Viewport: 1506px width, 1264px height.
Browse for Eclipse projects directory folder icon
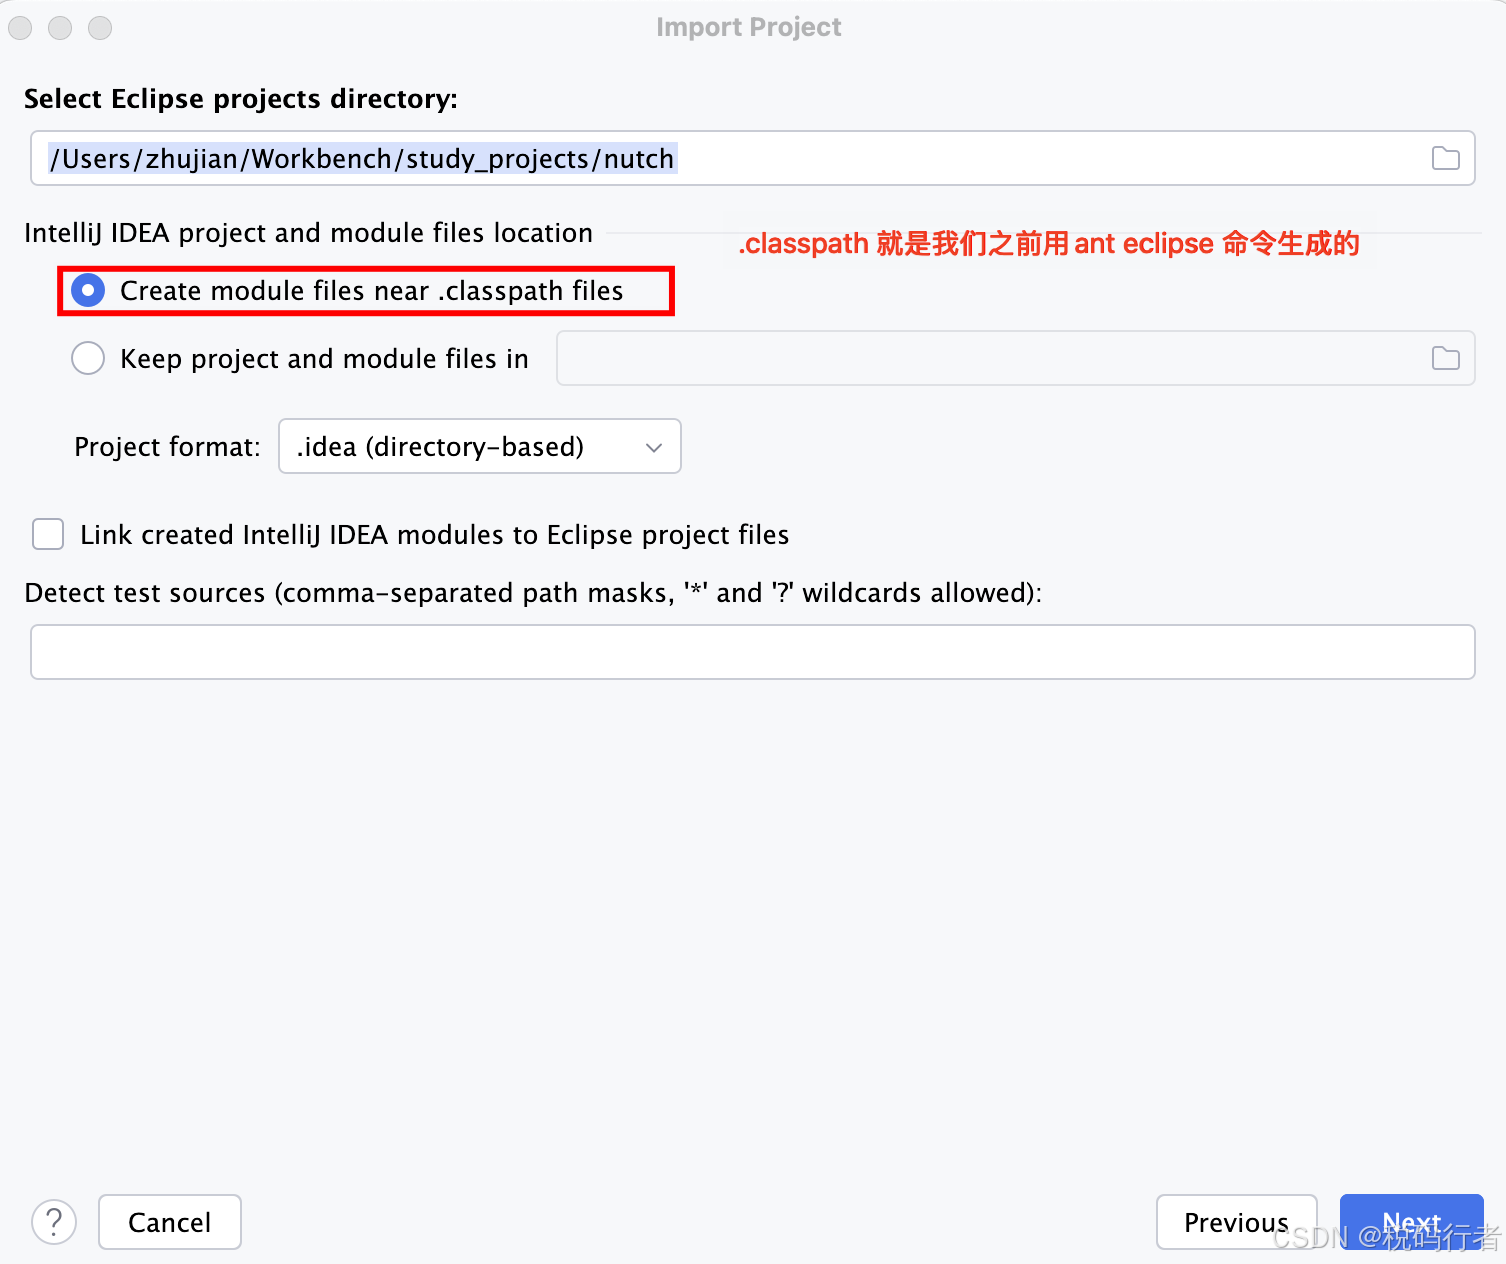(x=1445, y=158)
